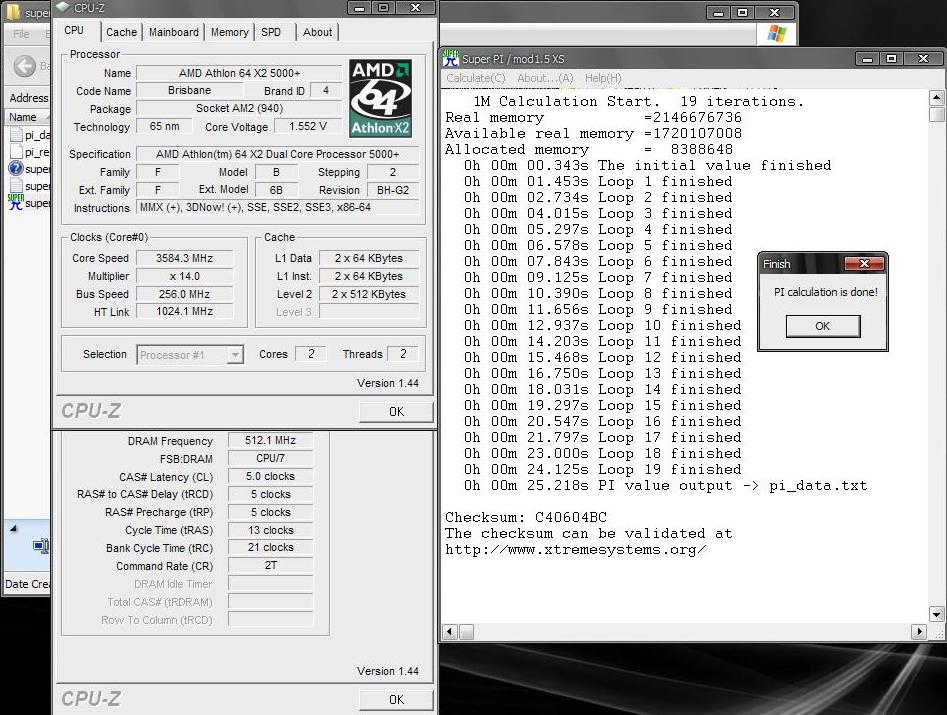Click the FSB:DRAM value CPU/7

[270, 458]
